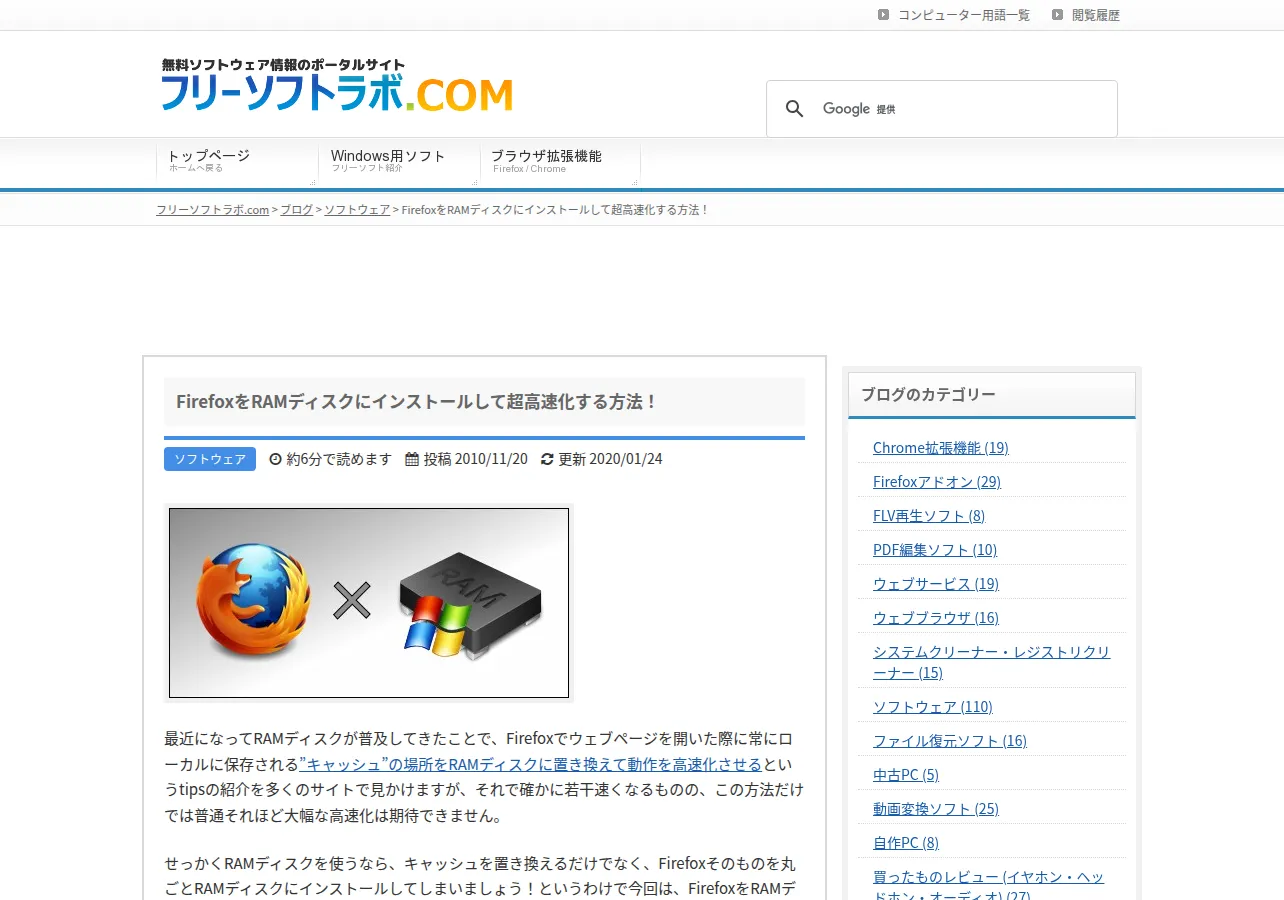Open ファイル復元ソフト (16) category

point(950,741)
